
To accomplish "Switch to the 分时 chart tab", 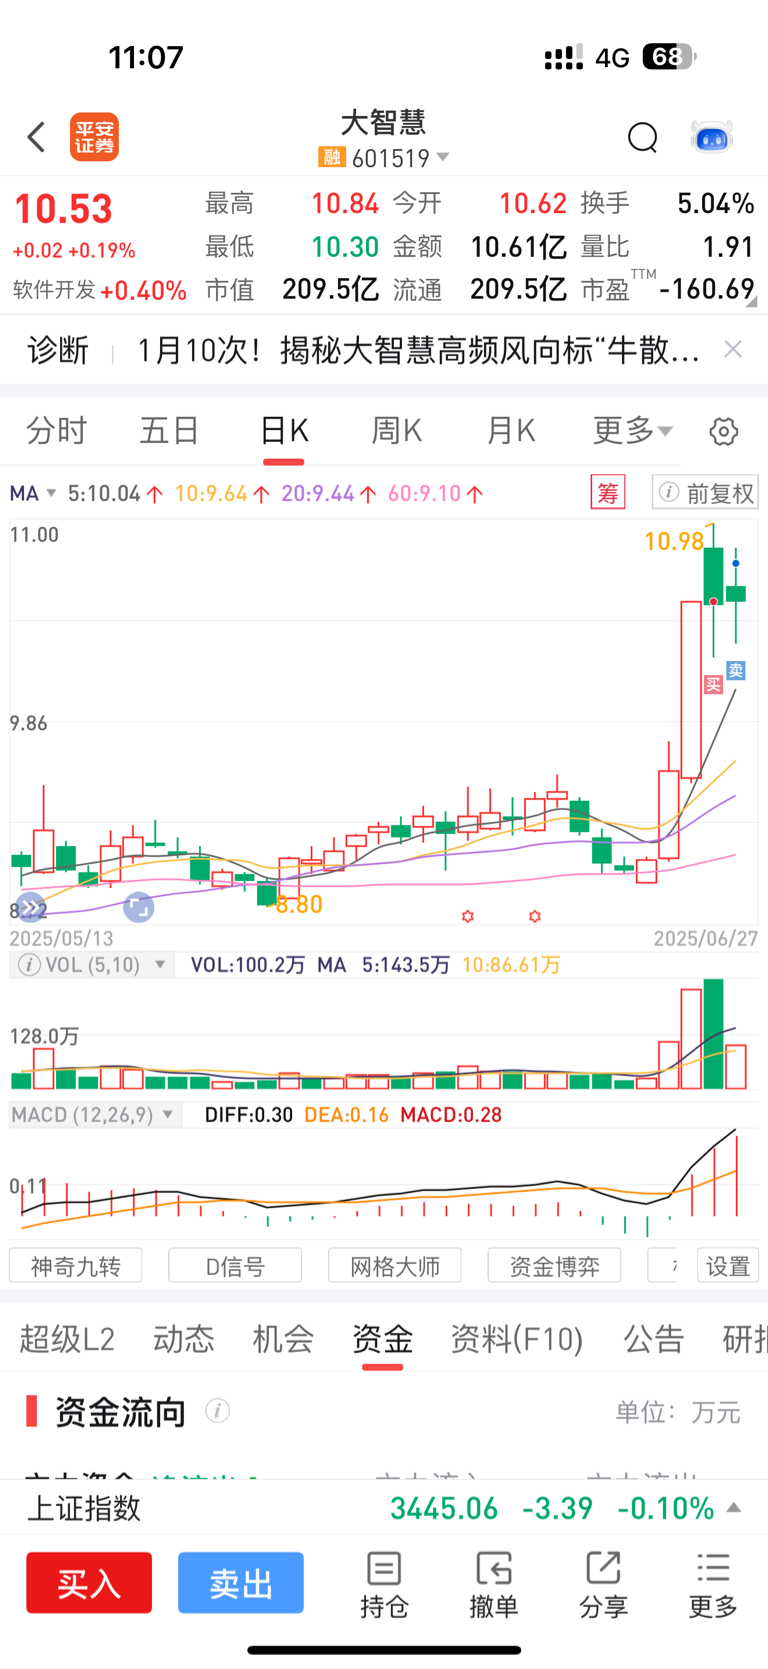I will (x=57, y=431).
